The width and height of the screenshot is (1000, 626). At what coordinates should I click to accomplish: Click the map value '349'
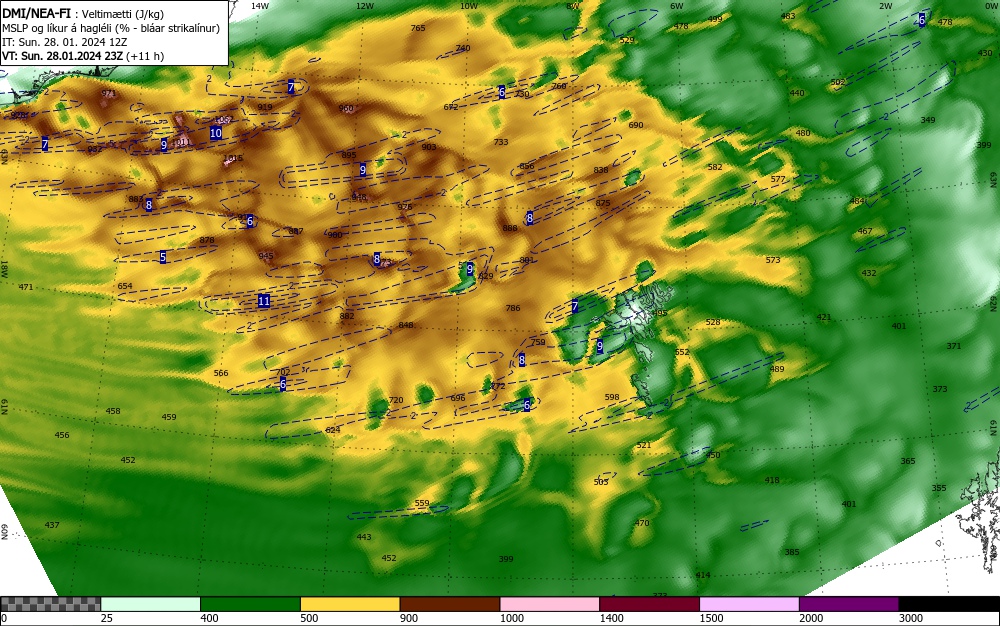coord(928,120)
